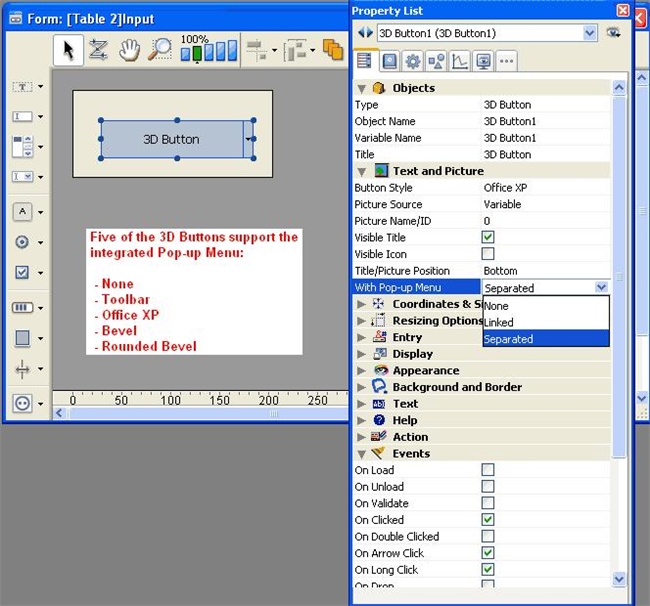Collapse the Events section
650x606 pixels.
(362, 453)
